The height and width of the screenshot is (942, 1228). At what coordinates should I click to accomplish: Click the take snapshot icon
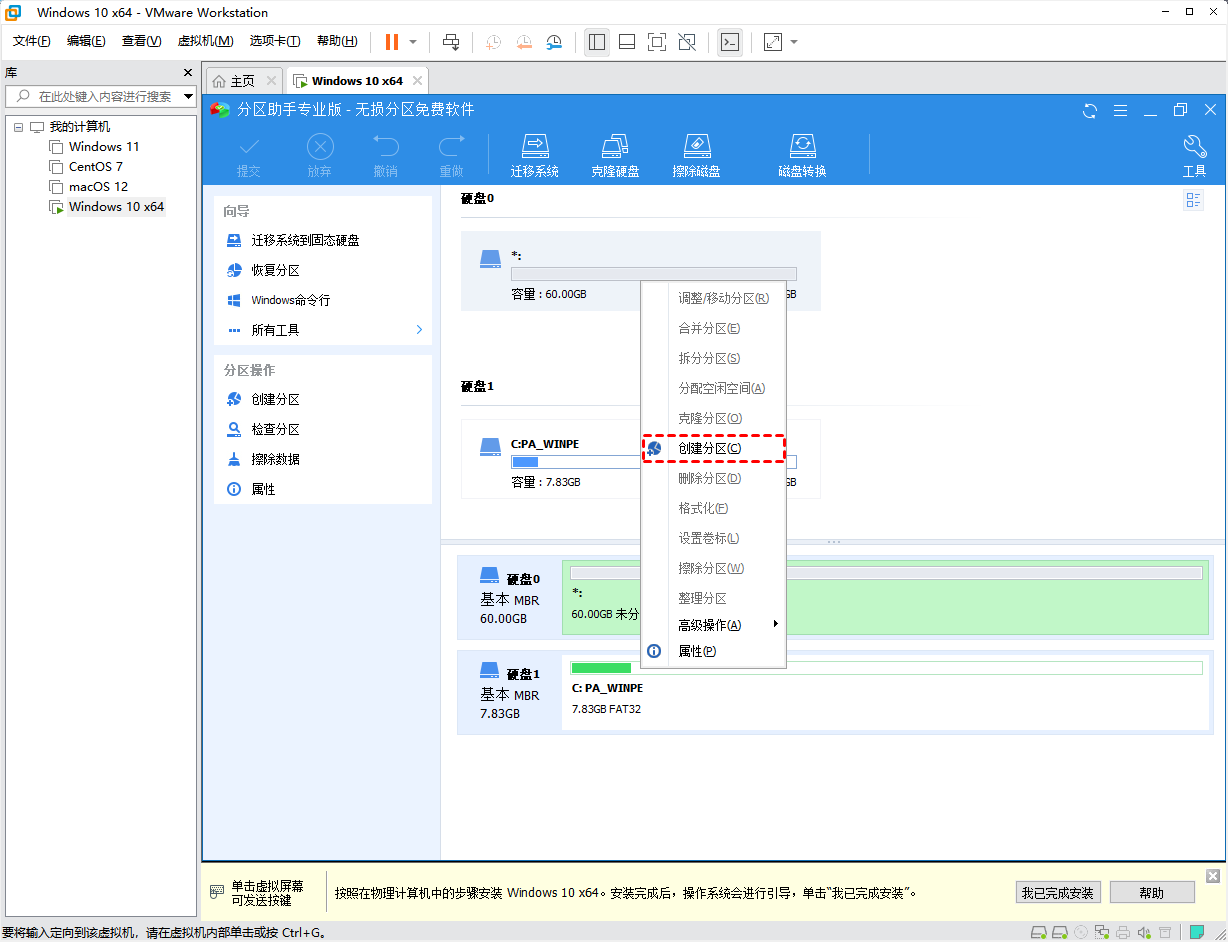coord(494,42)
